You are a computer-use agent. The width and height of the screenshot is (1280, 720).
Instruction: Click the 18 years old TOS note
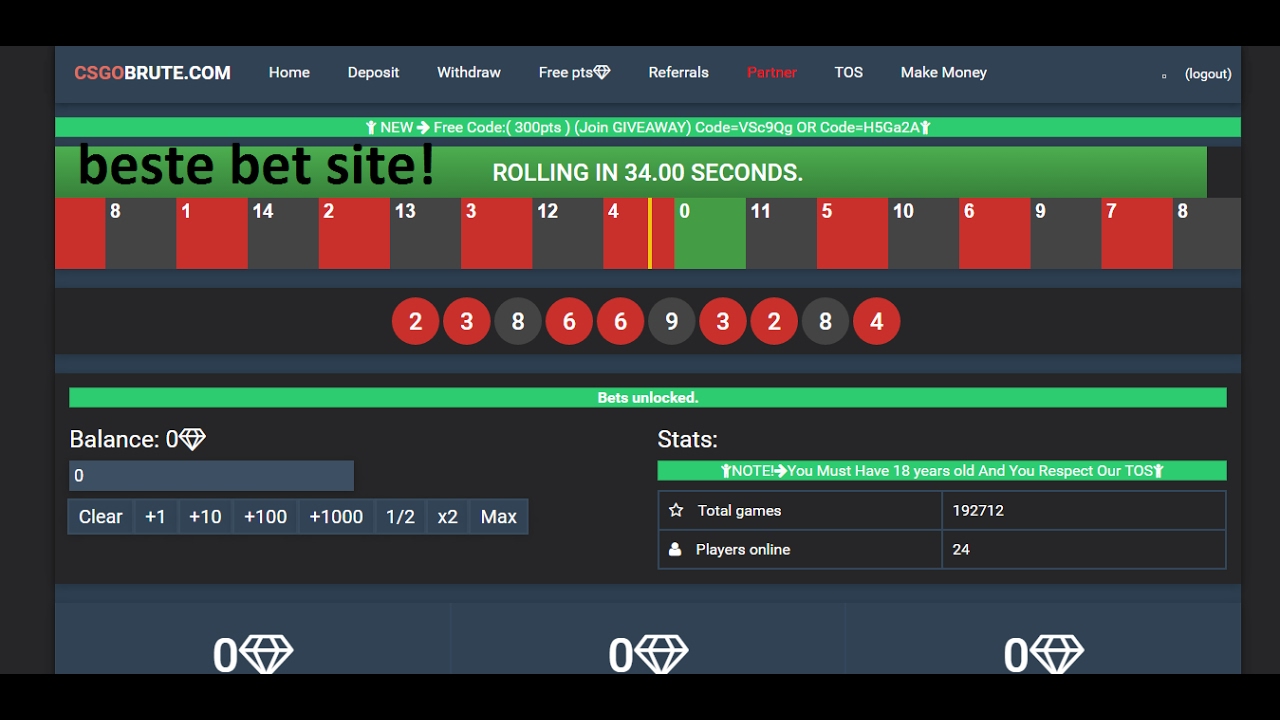tap(942, 471)
